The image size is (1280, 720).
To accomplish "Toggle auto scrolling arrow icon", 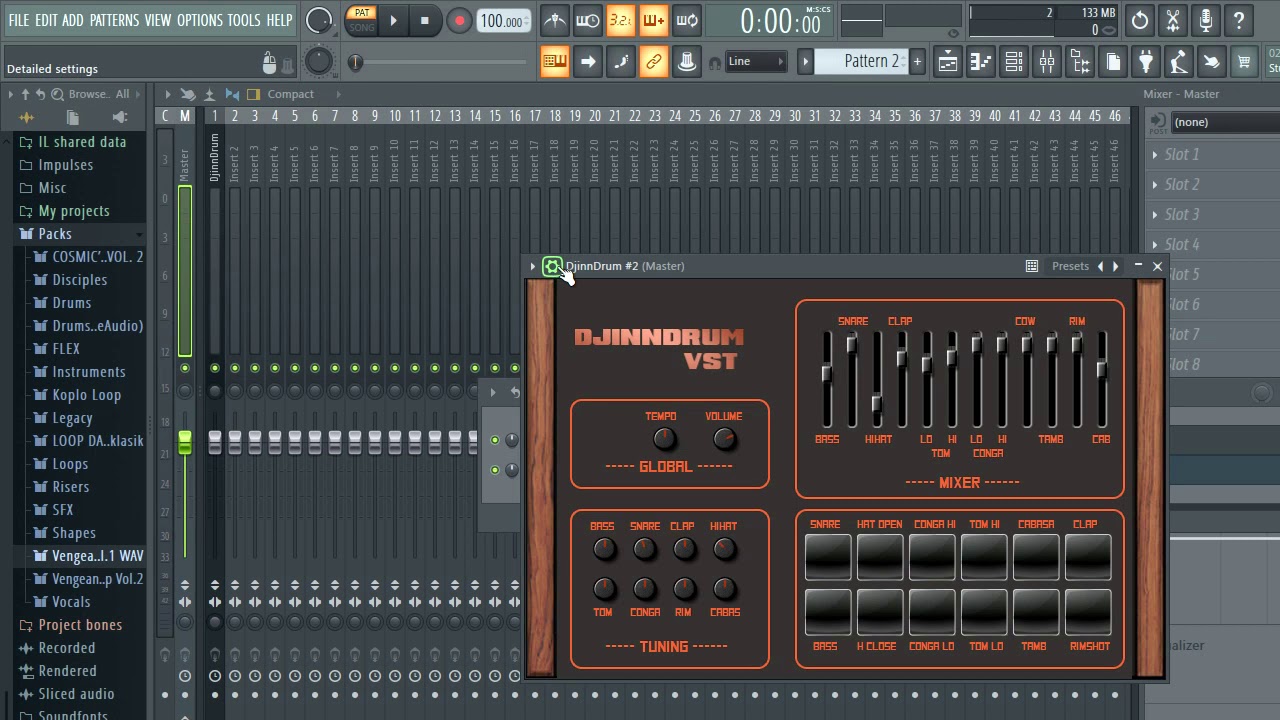I will [588, 62].
